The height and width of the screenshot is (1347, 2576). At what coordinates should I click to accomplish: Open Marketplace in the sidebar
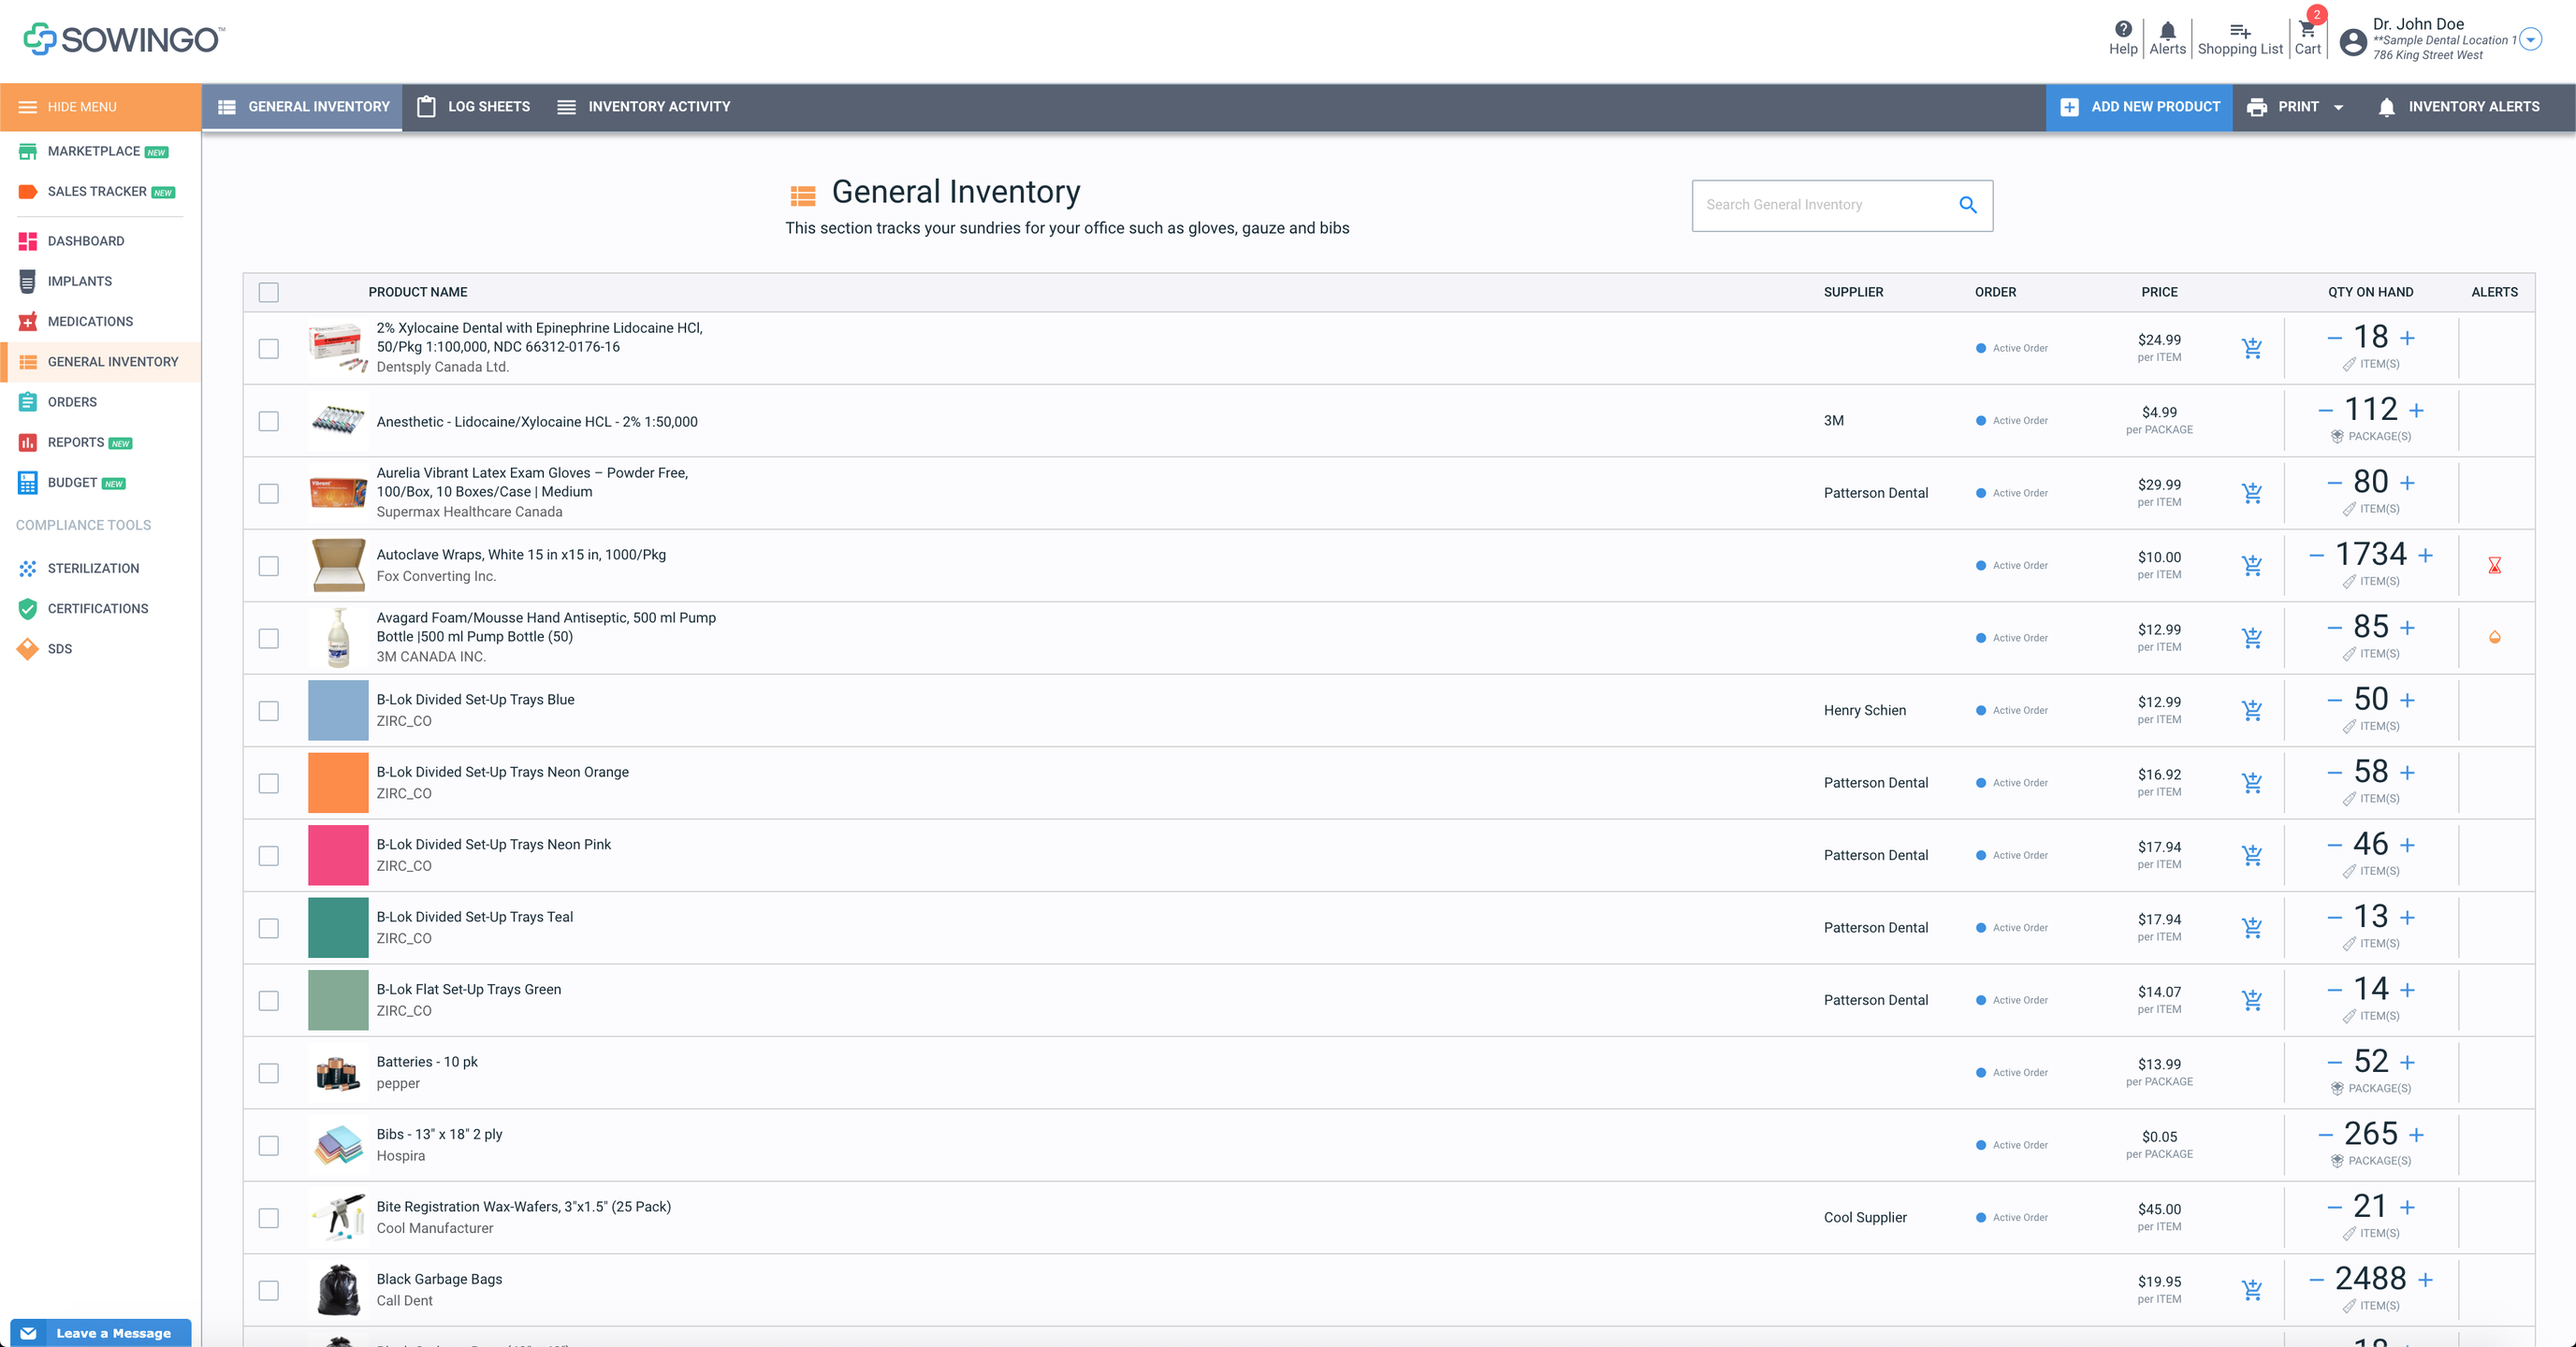coord(93,151)
